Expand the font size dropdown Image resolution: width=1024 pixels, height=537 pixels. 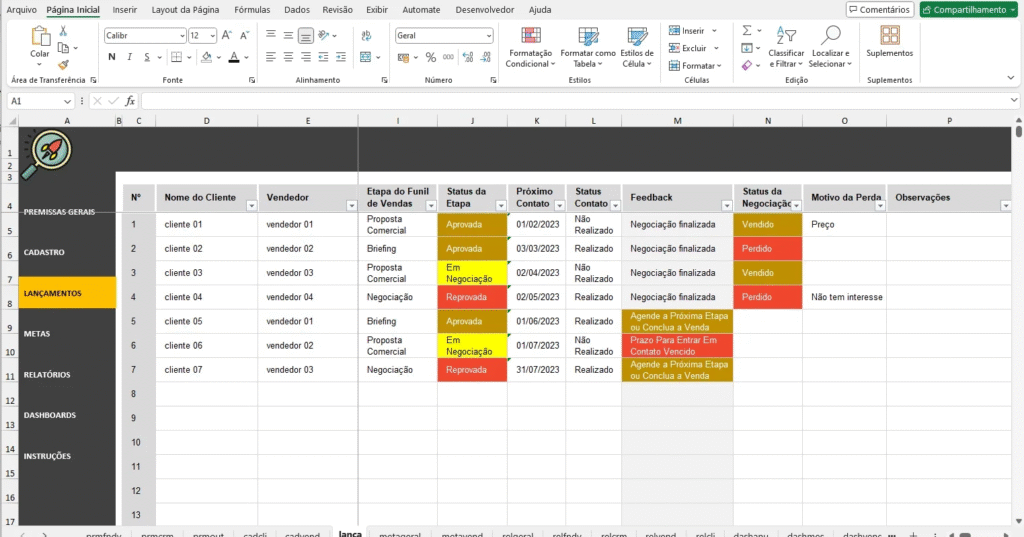coord(212,35)
